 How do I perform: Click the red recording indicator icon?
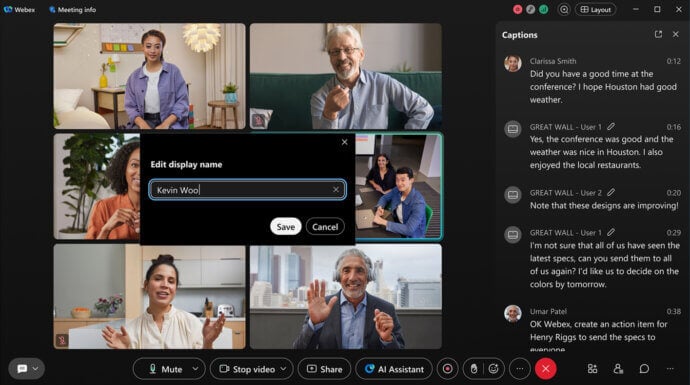[518, 9]
